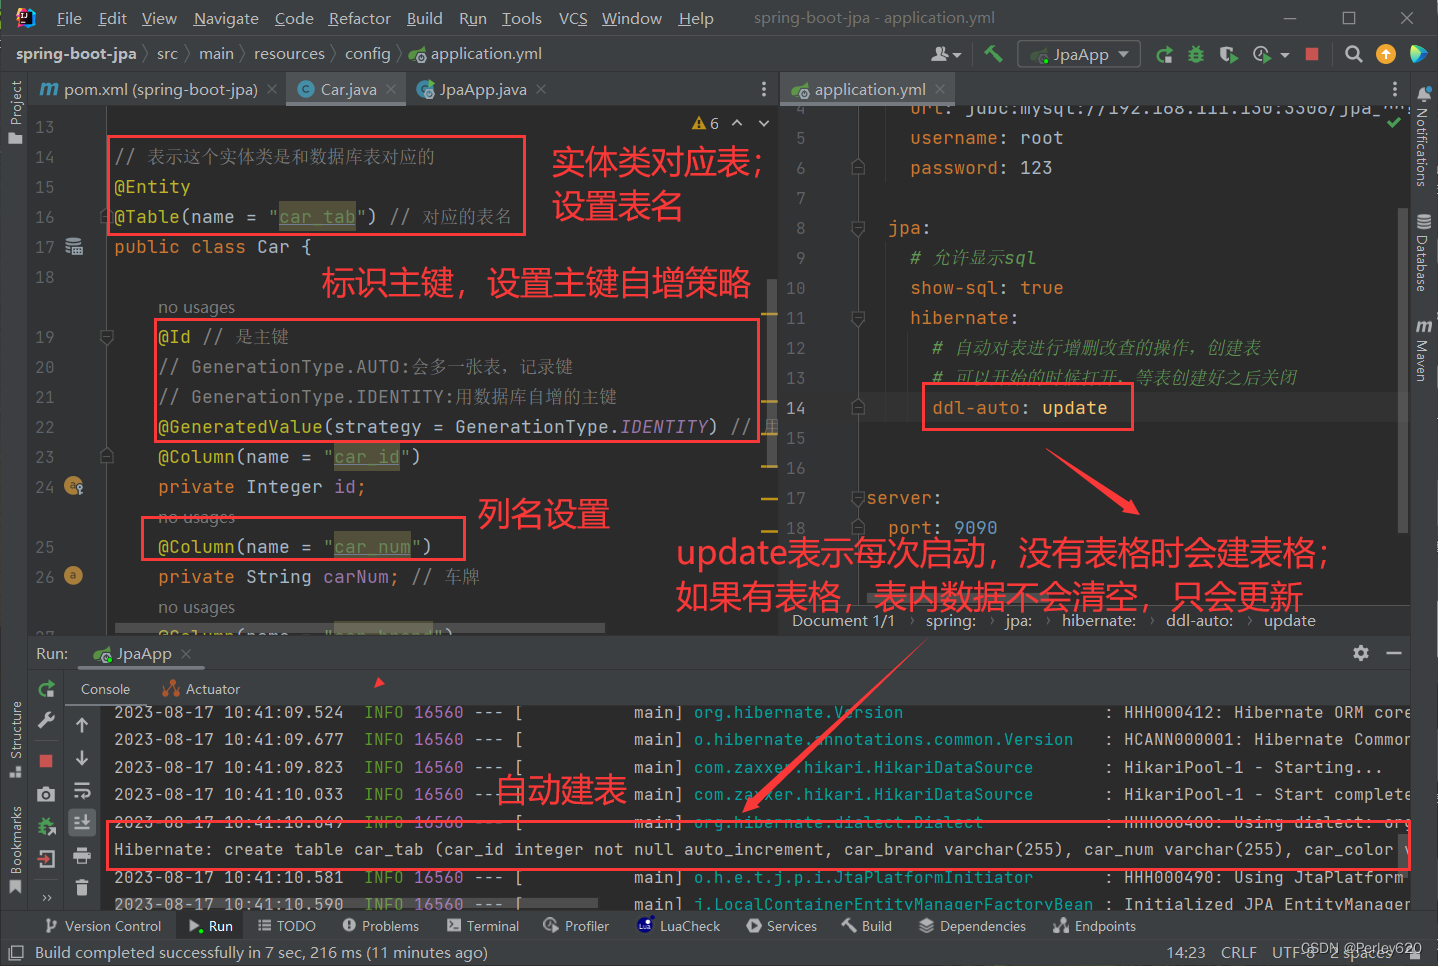Expand more Run panel actions with the double-chevron
The width and height of the screenshot is (1438, 966).
click(46, 897)
